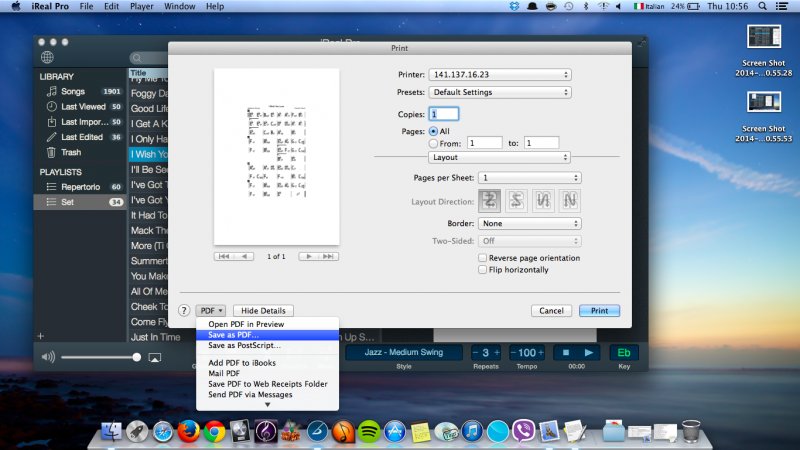This screenshot has width=800, height=450.
Task: Click the volume slider track
Action: pyautogui.click(x=98, y=357)
